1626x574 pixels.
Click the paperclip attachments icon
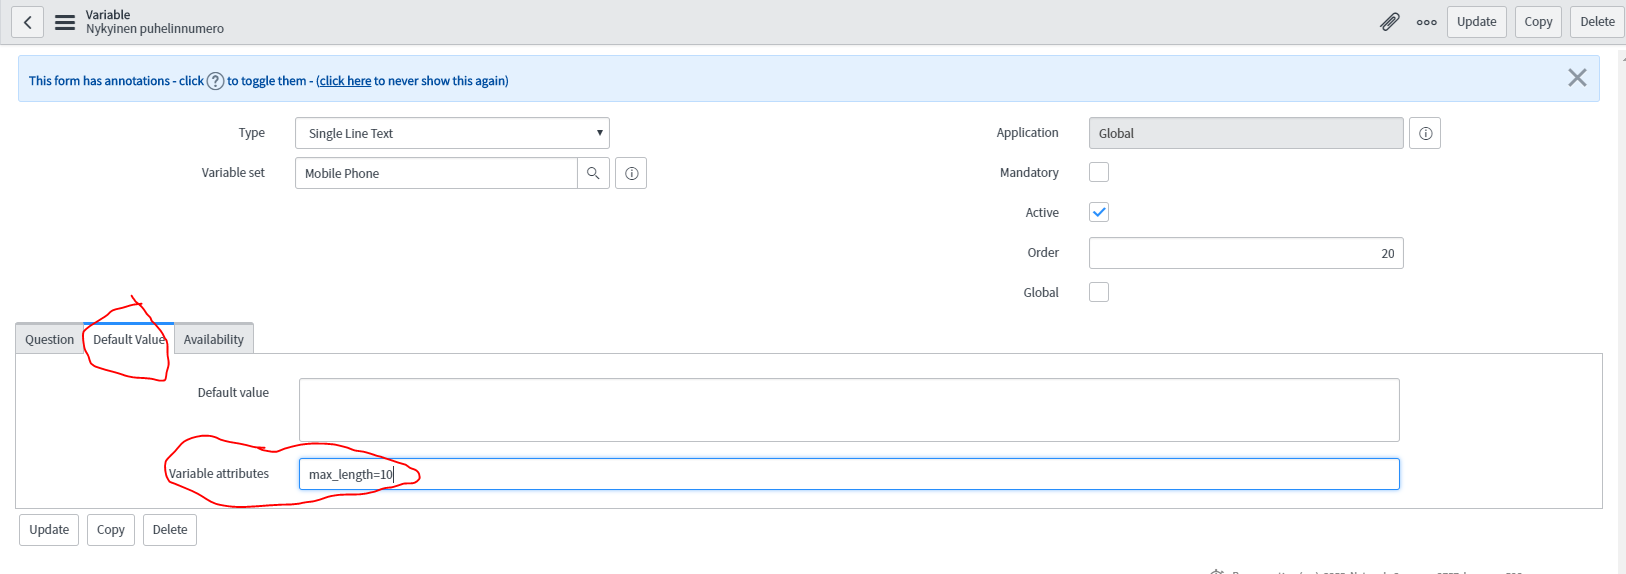tap(1390, 22)
